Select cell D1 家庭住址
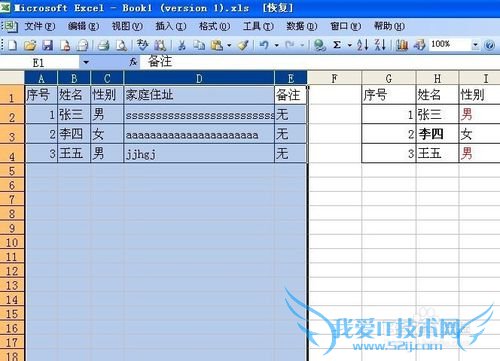Viewport: 500px width, 361px height. click(x=199, y=95)
